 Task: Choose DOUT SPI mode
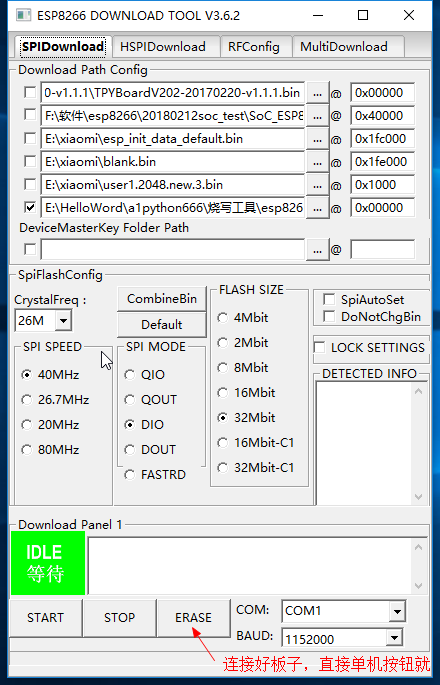[150, 449]
